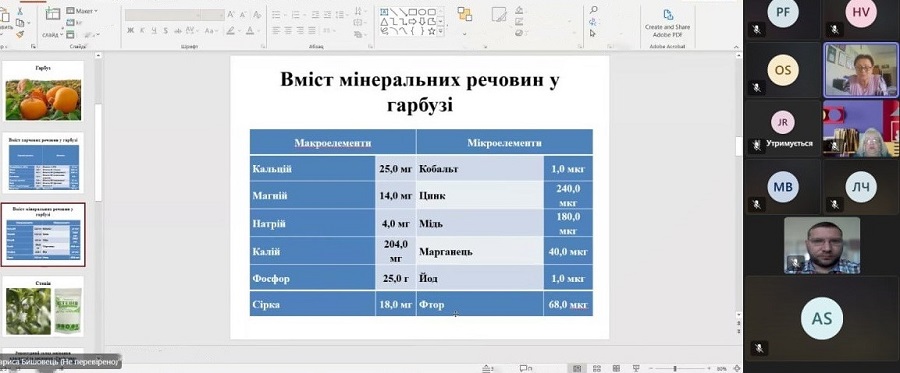Click the Cut scissors icon

click(x=20, y=11)
